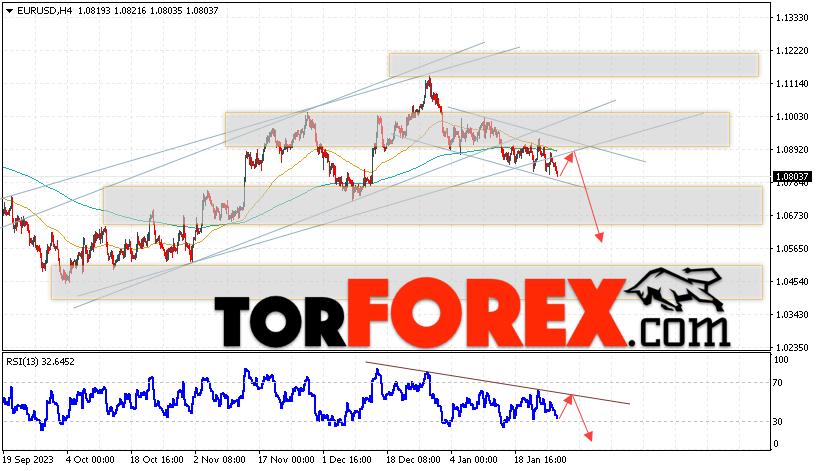The image size is (816, 471).
Task: Select the RSI(13) 32.6452 indicator label
Action: [40, 362]
